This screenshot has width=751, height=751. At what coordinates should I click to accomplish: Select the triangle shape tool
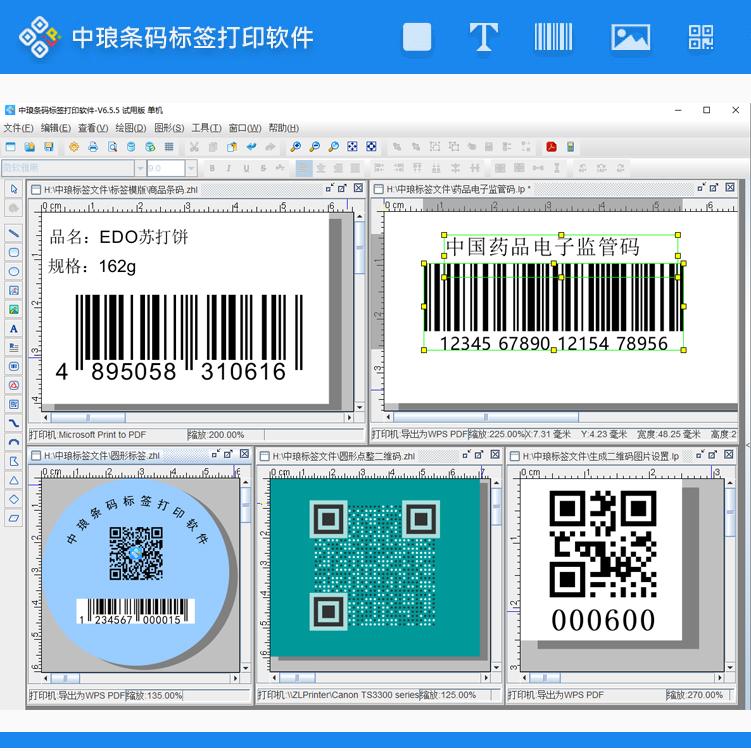(x=14, y=480)
